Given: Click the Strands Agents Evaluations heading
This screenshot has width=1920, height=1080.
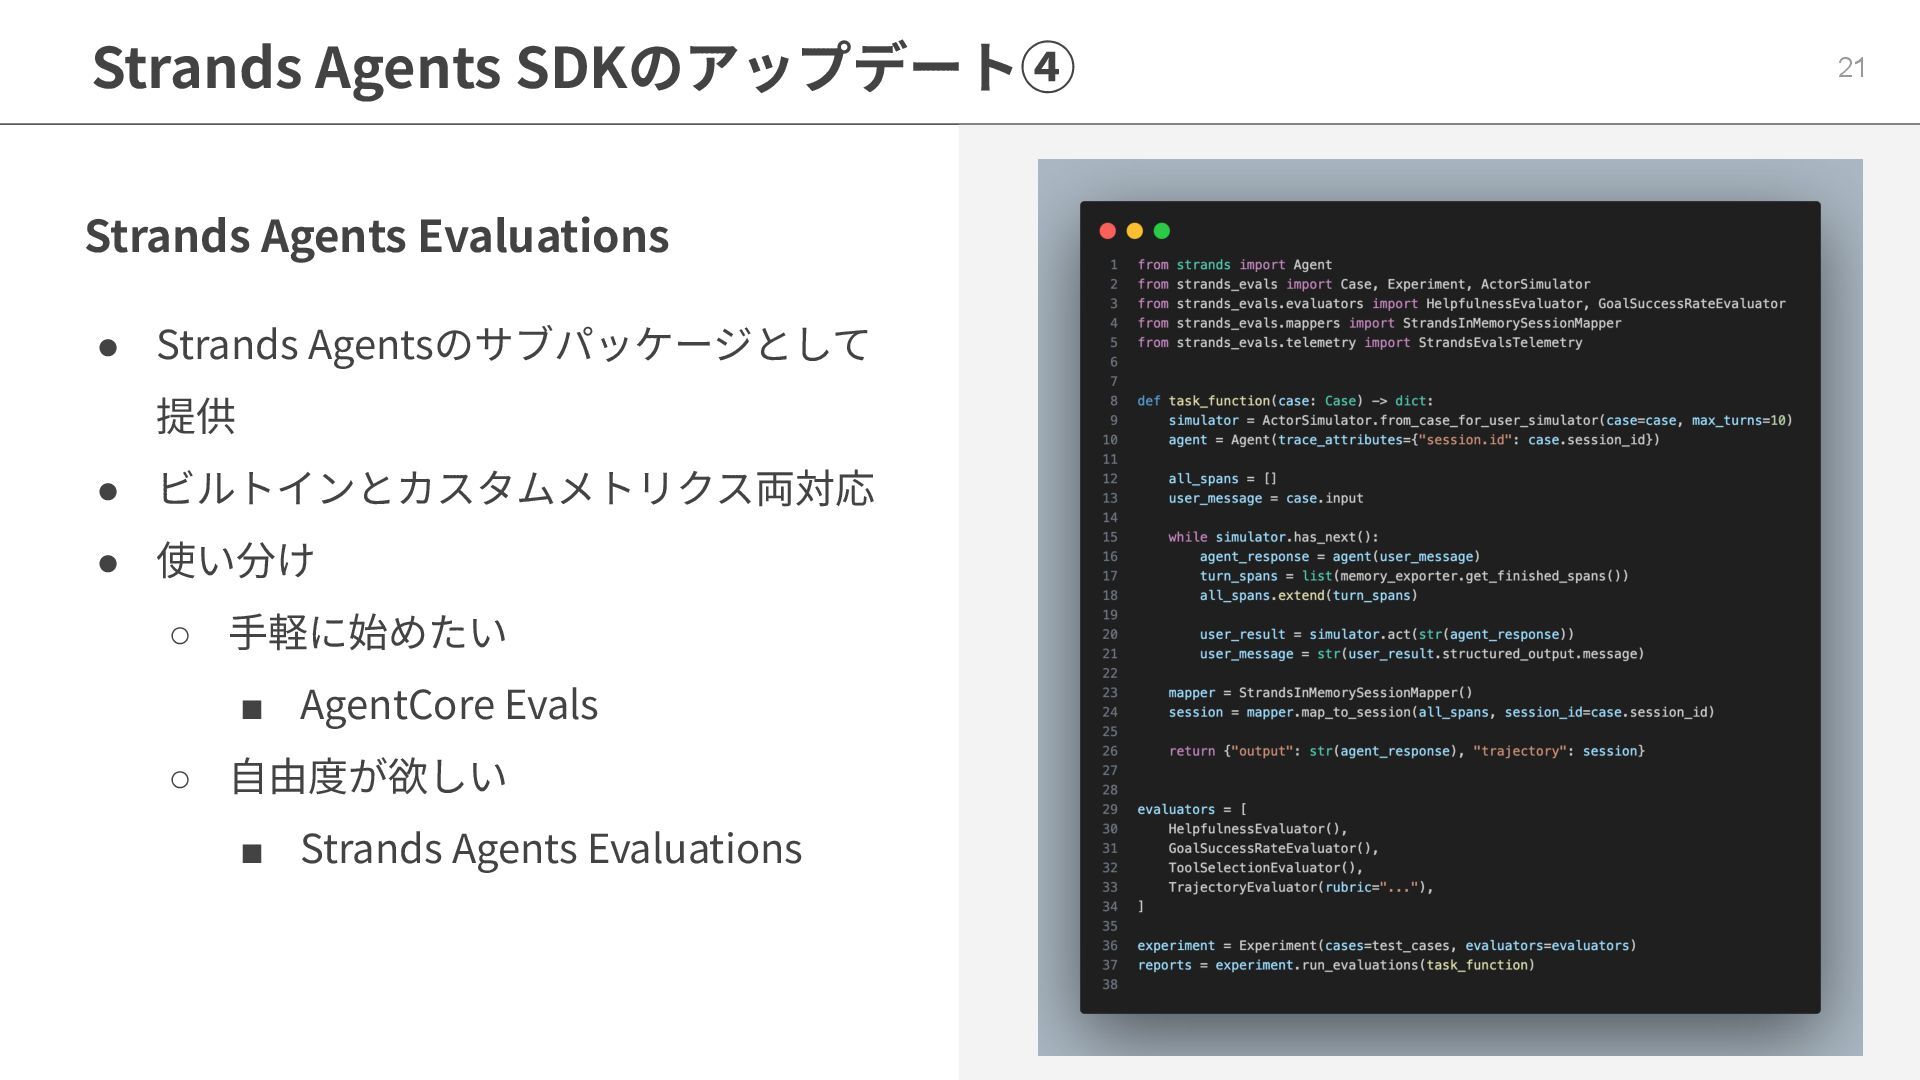Looking at the screenshot, I should [376, 236].
